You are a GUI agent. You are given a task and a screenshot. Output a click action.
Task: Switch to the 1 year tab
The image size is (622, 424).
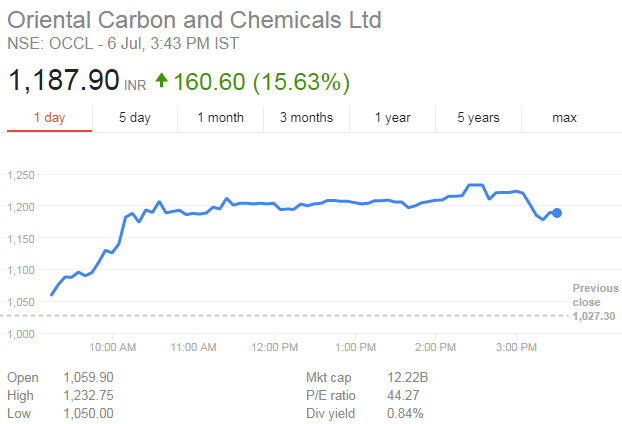pos(392,118)
